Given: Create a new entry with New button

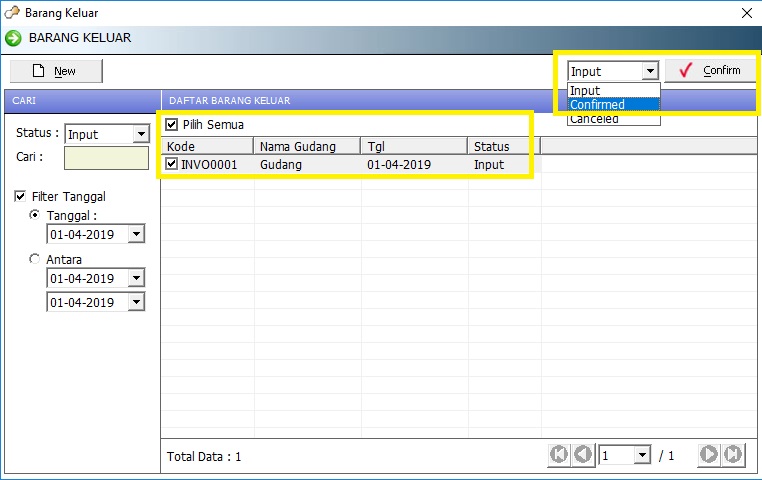Looking at the screenshot, I should (56, 71).
